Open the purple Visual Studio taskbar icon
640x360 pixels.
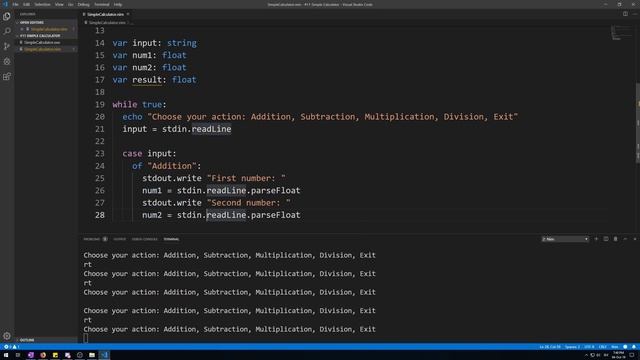[x=31, y=355]
